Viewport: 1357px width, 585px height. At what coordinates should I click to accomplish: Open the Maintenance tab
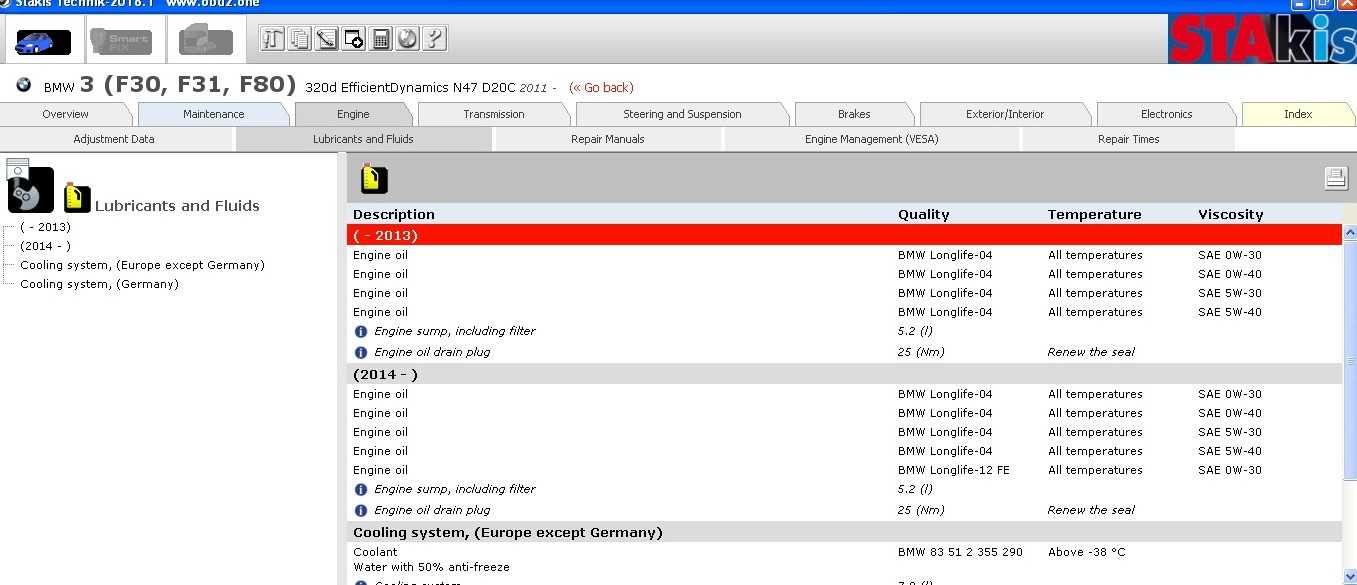point(214,114)
